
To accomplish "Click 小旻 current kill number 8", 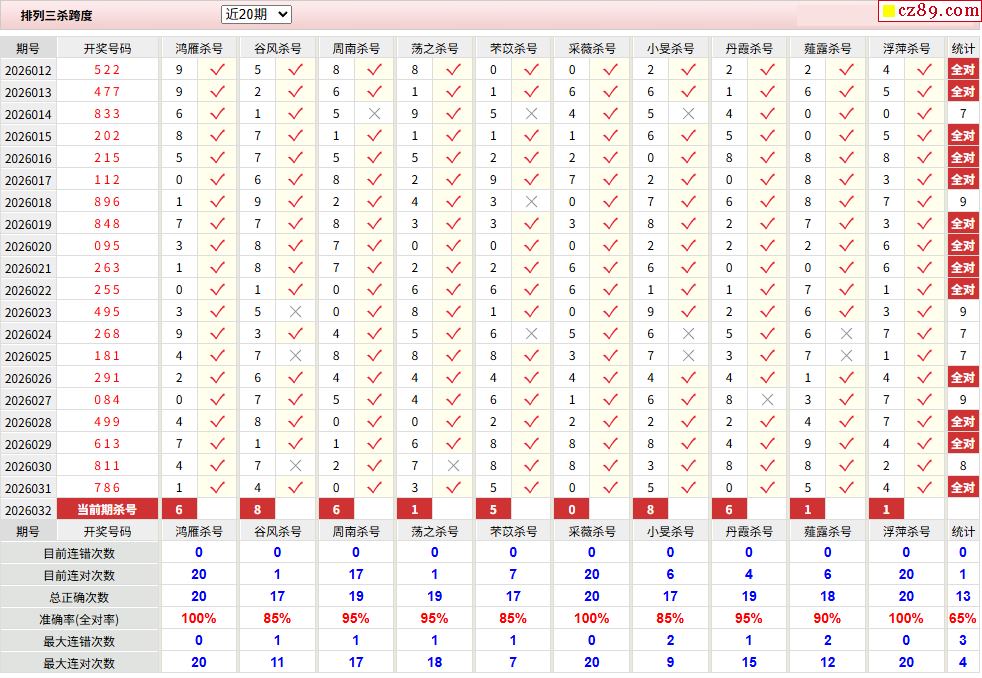I will click(651, 510).
